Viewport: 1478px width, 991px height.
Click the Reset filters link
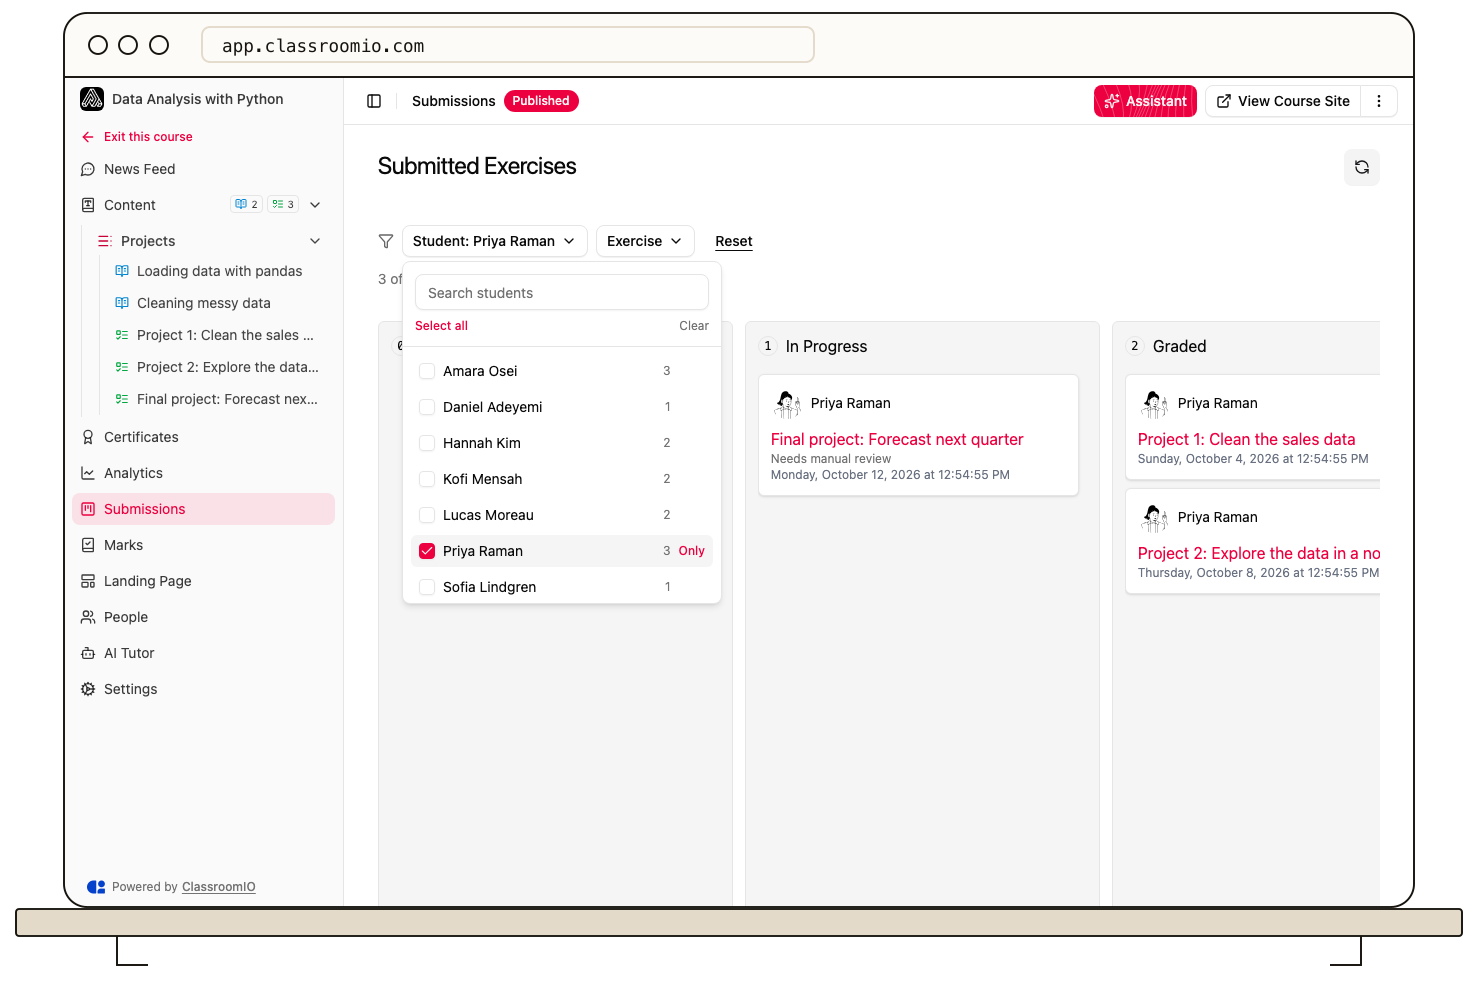coord(734,241)
